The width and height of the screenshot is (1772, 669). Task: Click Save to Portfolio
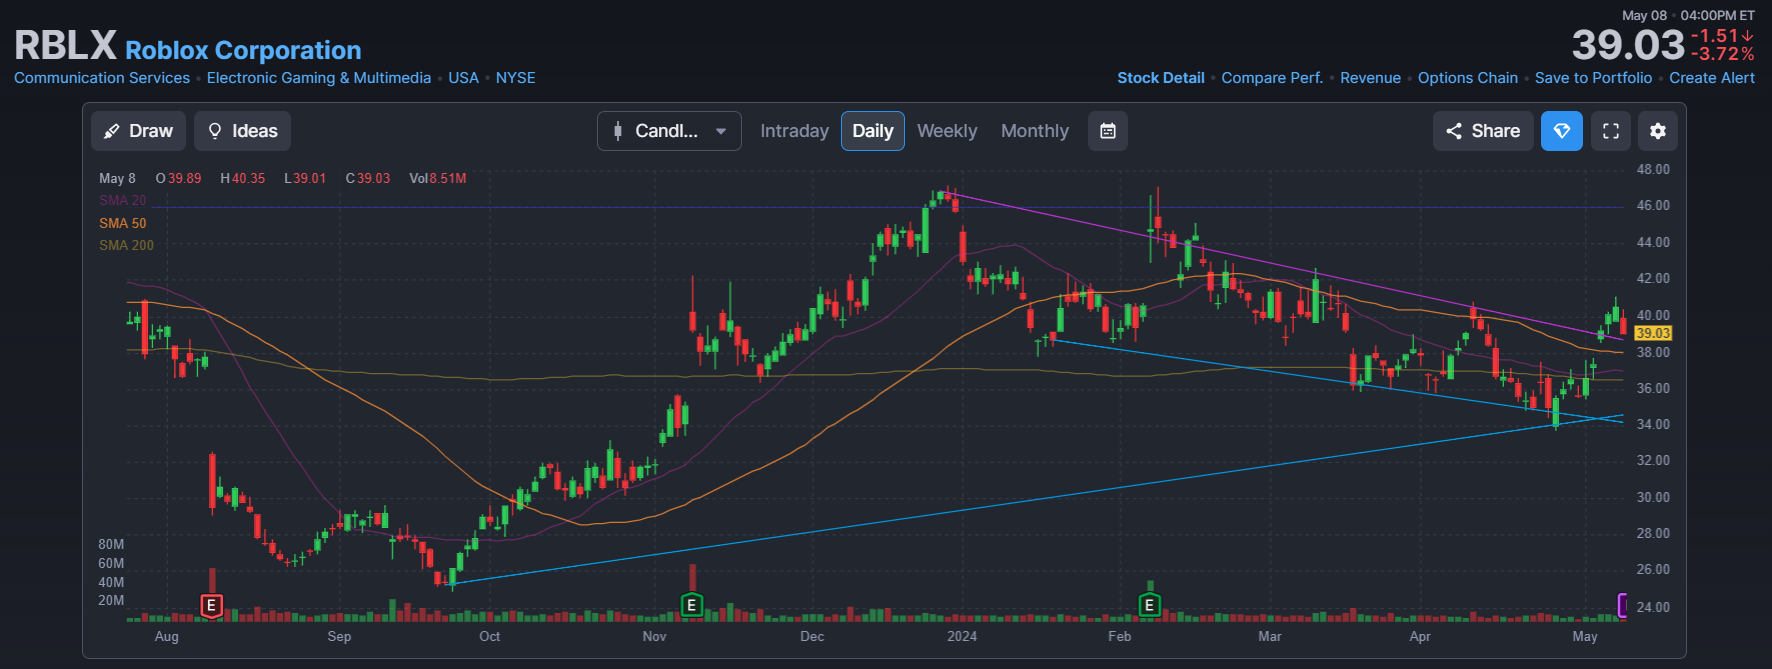(1593, 78)
